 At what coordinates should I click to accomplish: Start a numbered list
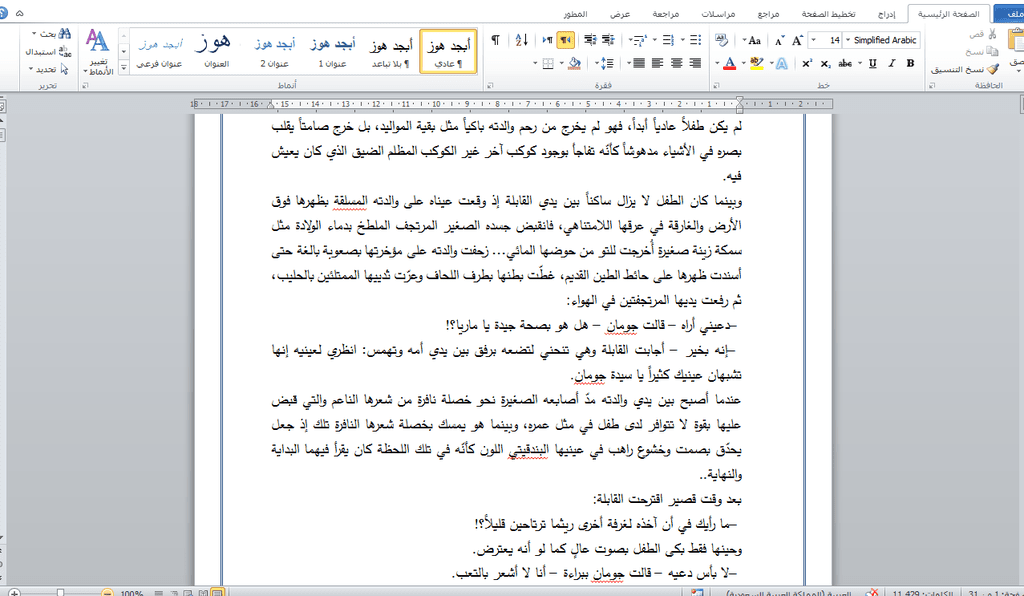point(668,40)
